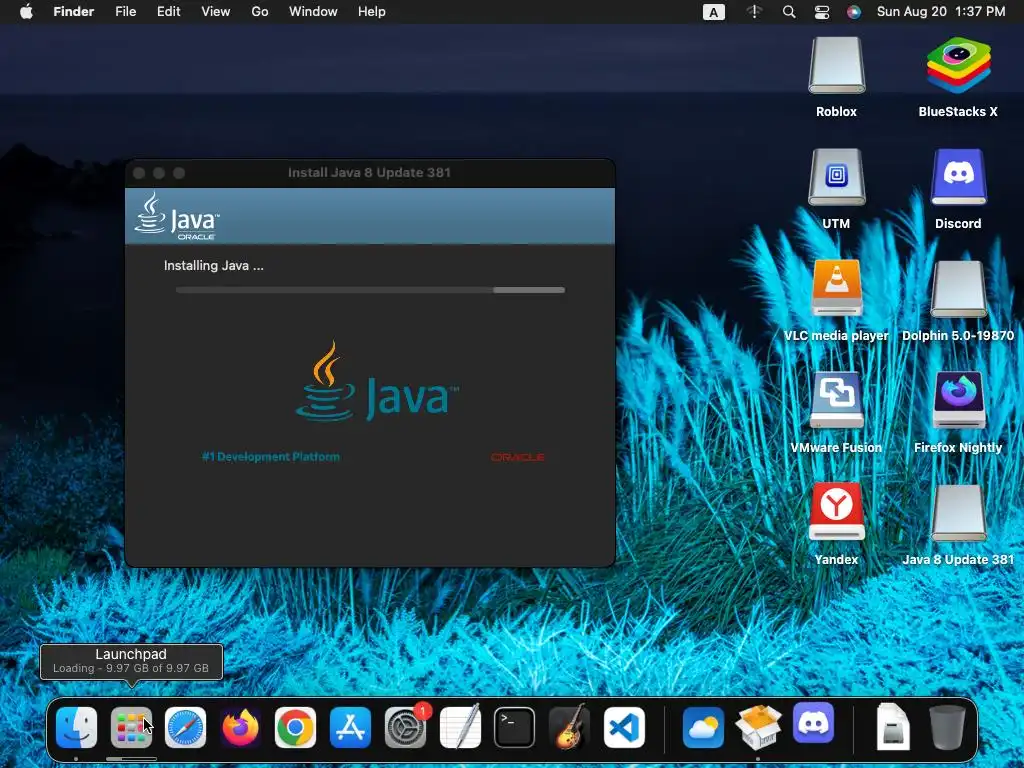Click the installer window minimize button
Viewport: 1024px width, 768px height.
(159, 172)
